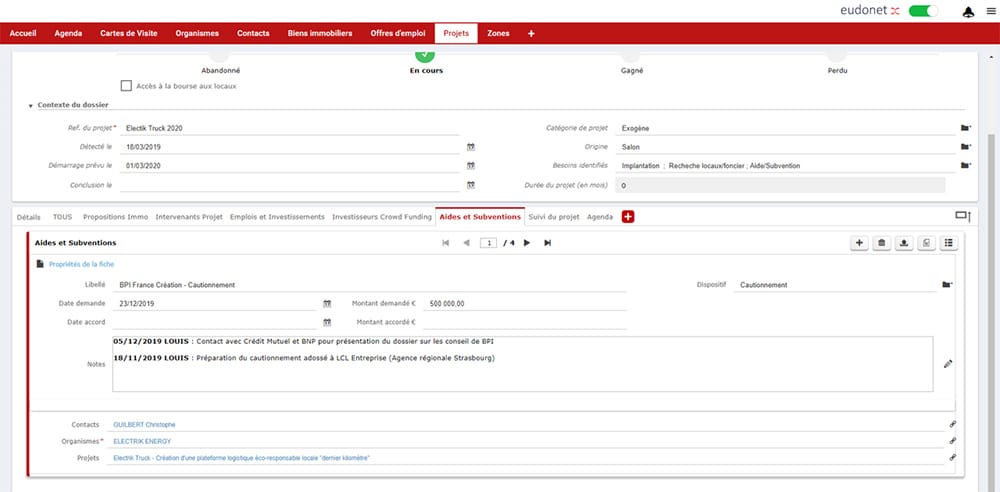Go to next record in pager
Screen dimensions: 1000x492
527,243
